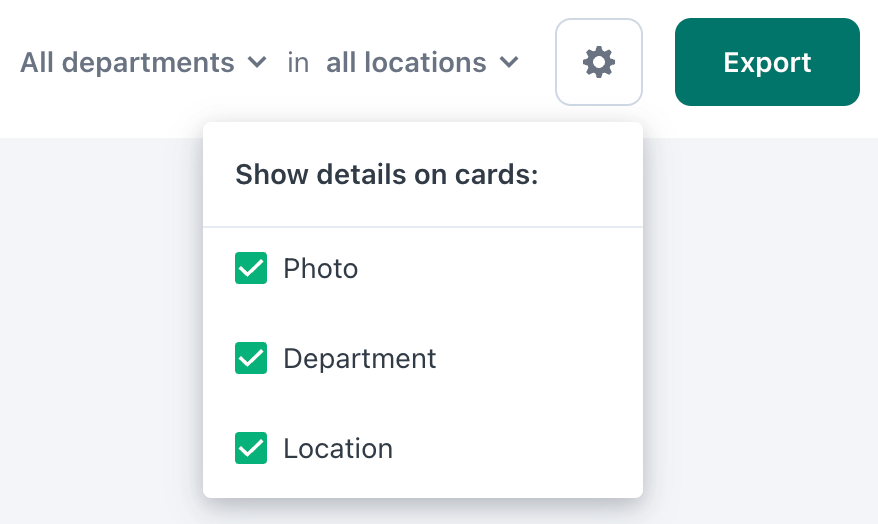Close card details popup via gear button
878x524 pixels.
pyautogui.click(x=599, y=62)
